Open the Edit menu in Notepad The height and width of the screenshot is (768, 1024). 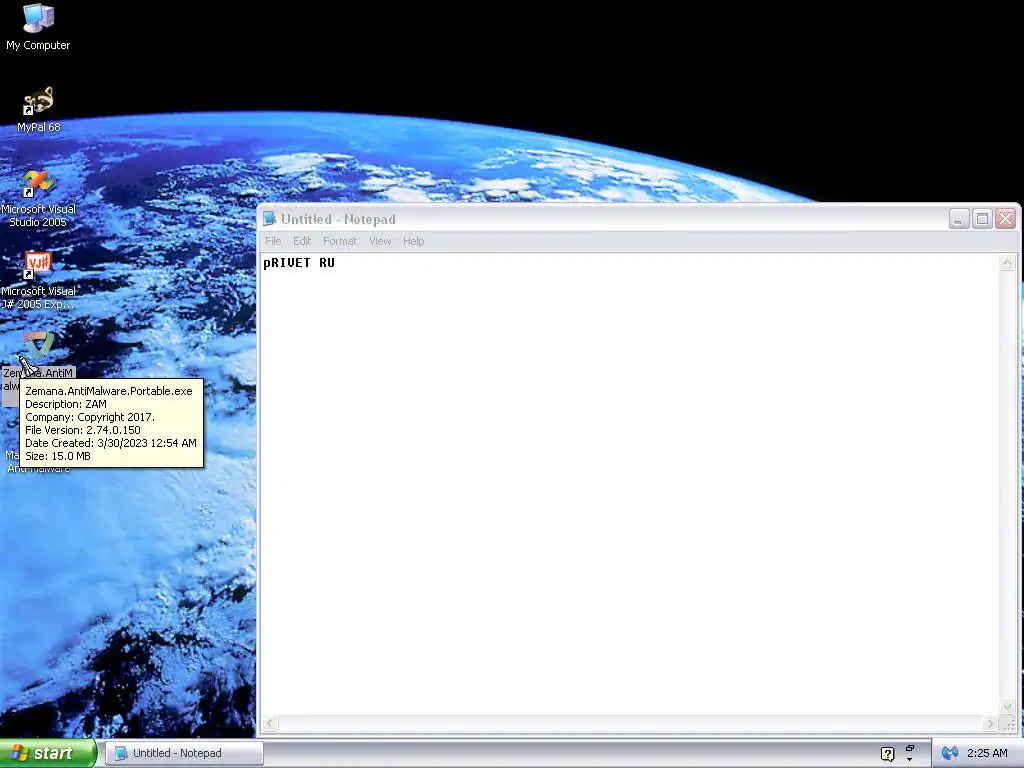302,241
